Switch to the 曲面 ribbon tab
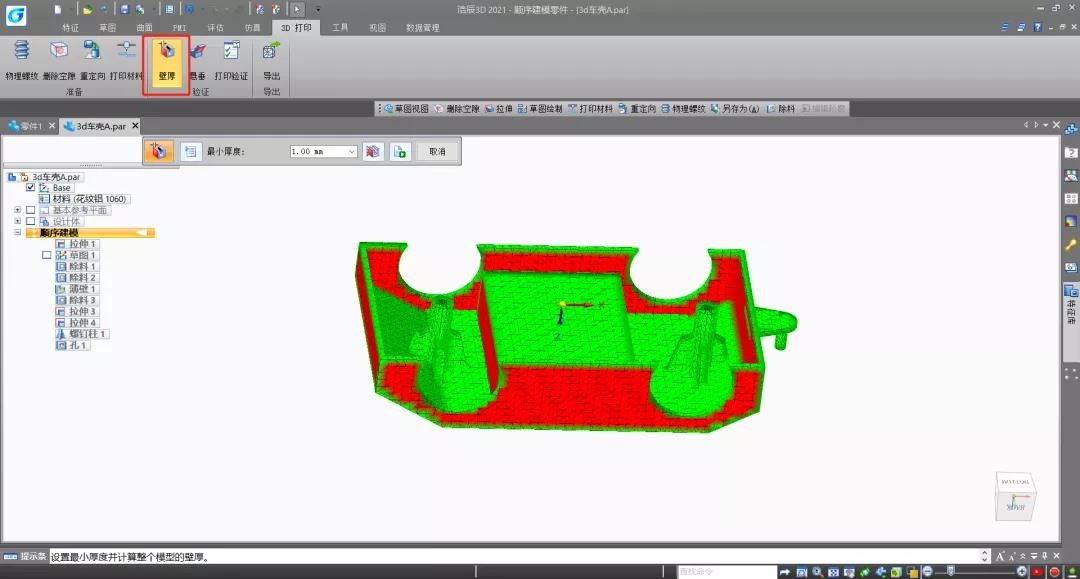 pyautogui.click(x=145, y=28)
